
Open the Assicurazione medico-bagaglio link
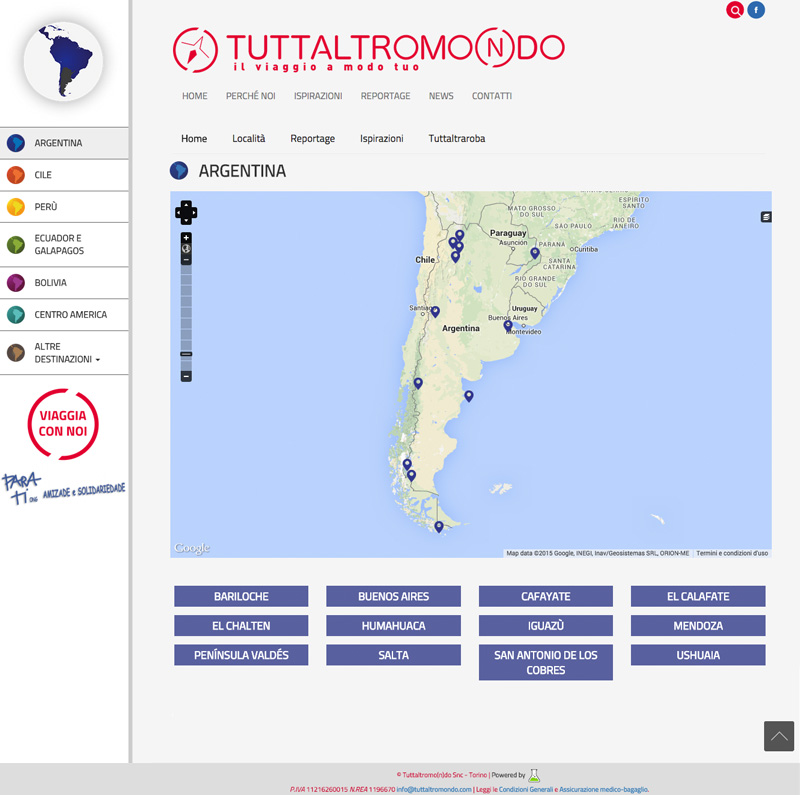coord(604,789)
